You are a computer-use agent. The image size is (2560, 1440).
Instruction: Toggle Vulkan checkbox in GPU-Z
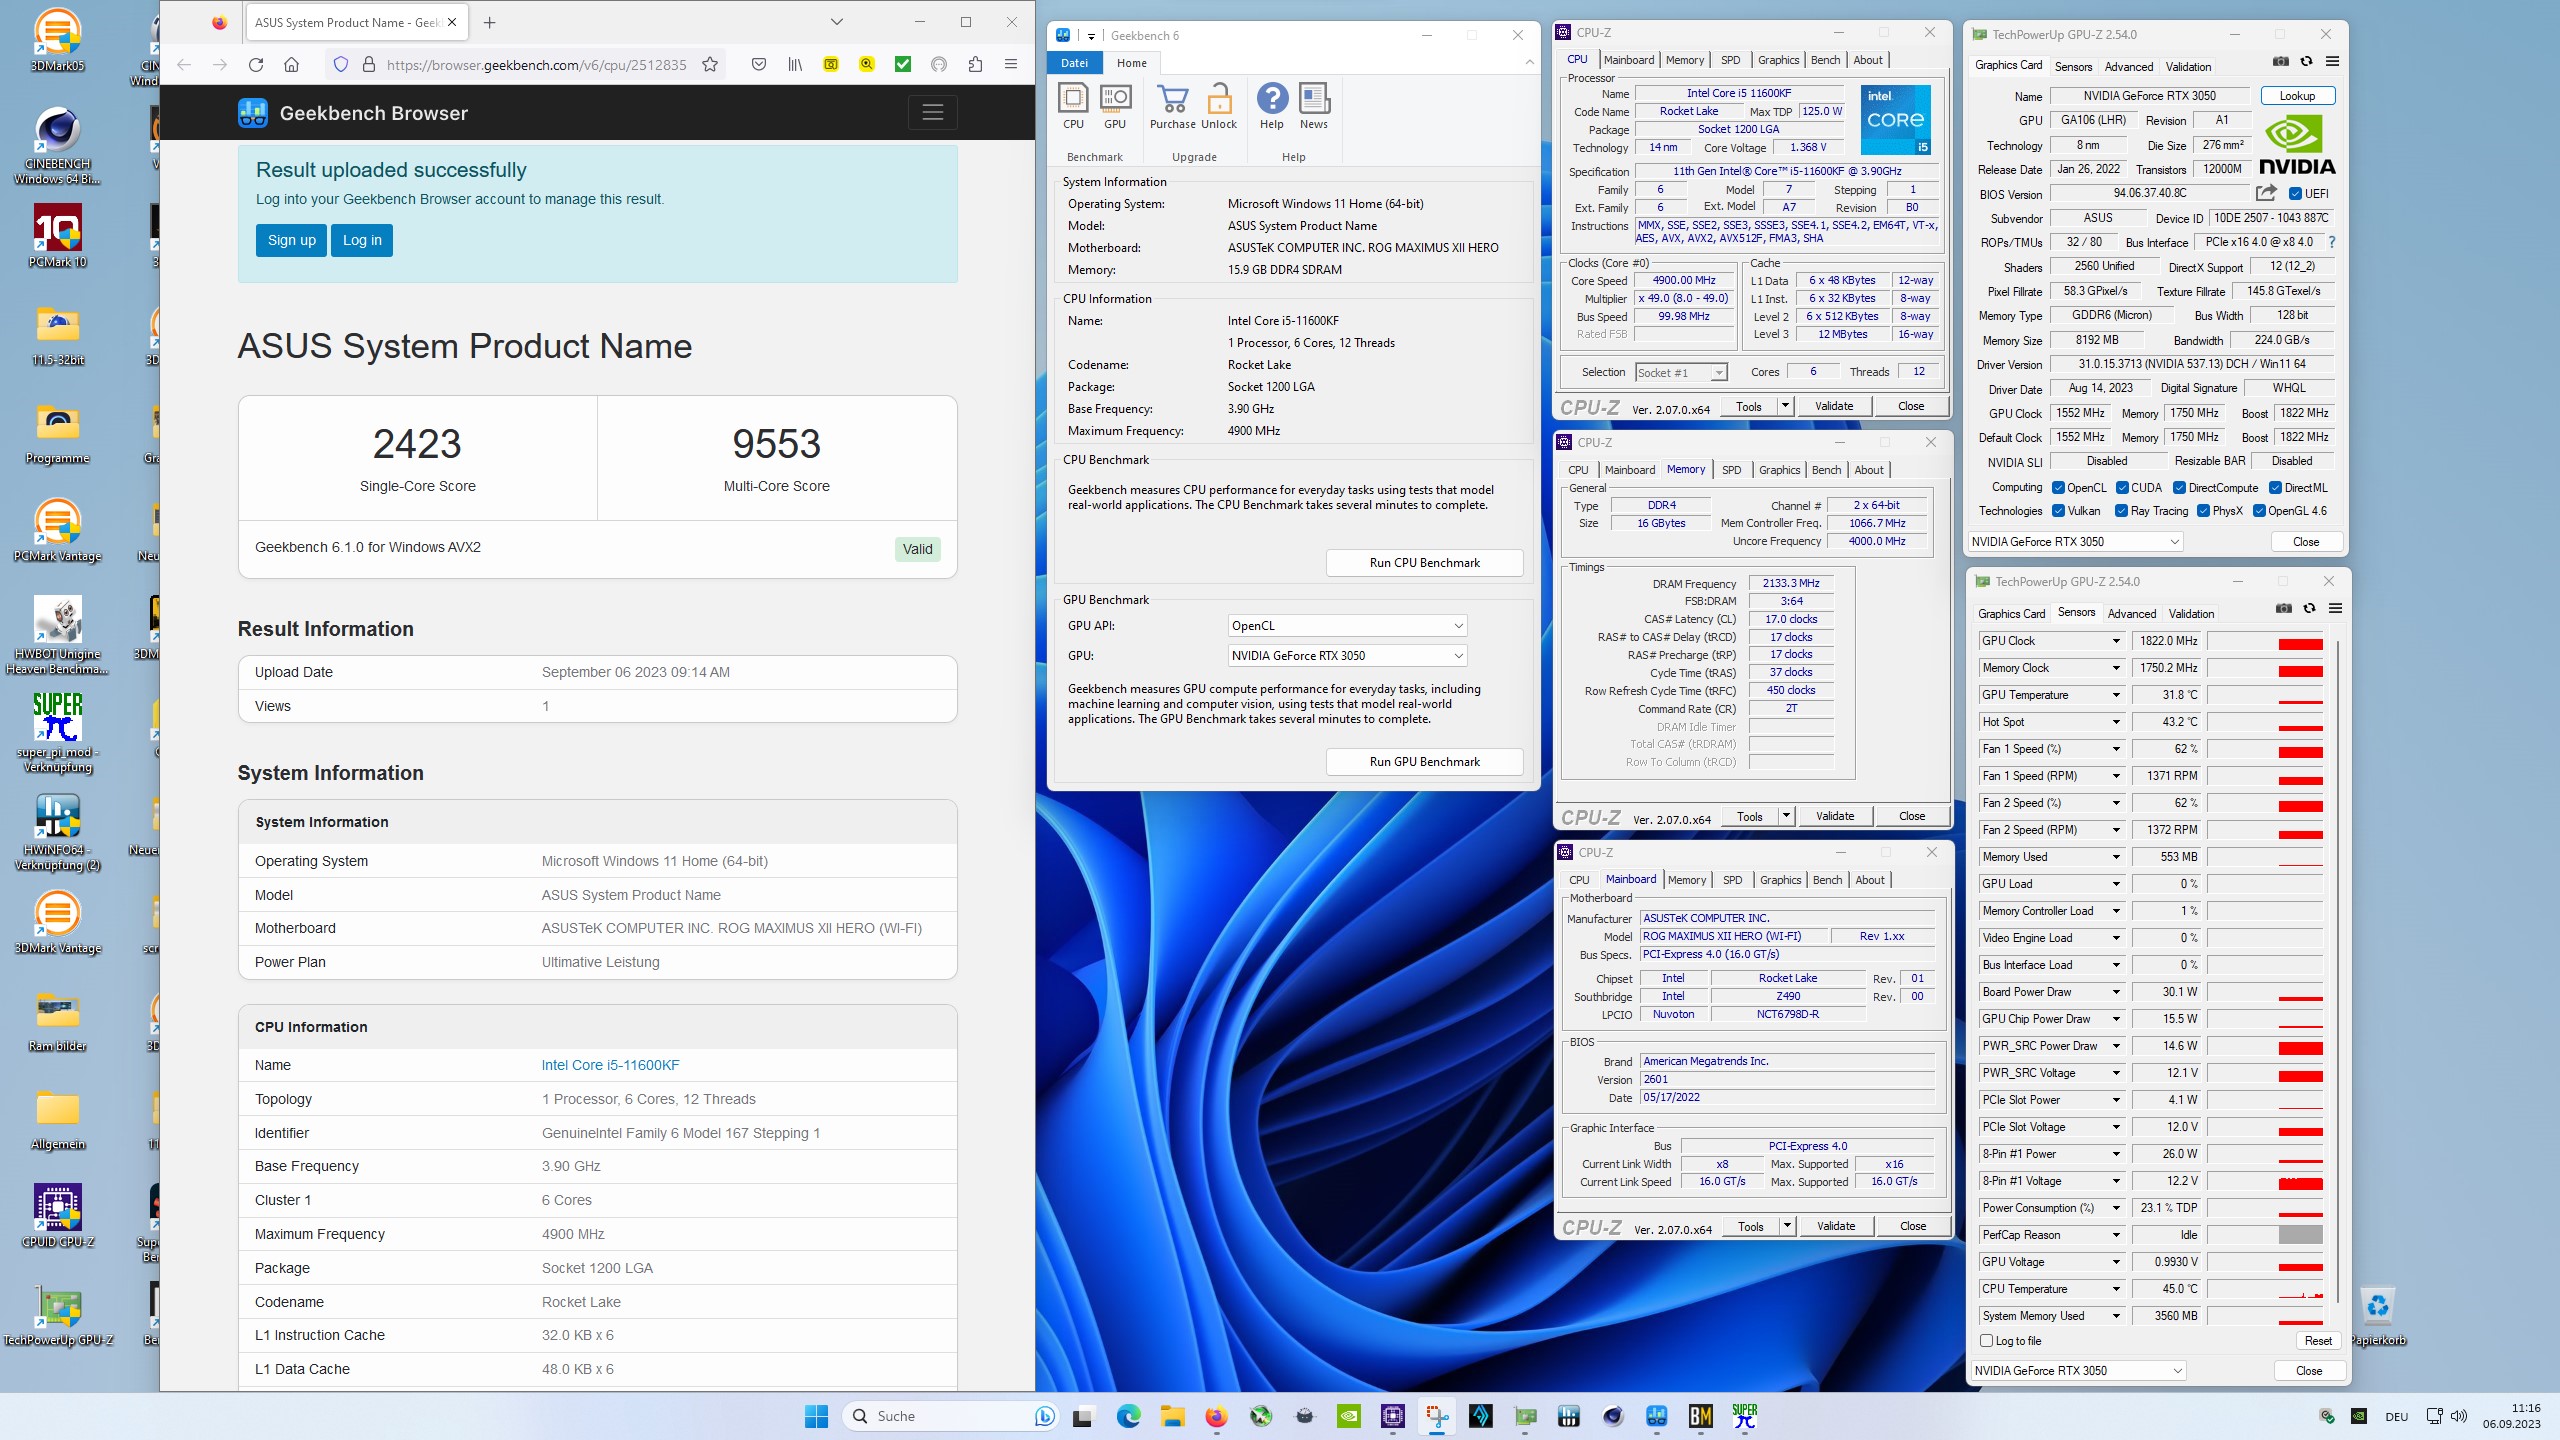coord(2059,511)
